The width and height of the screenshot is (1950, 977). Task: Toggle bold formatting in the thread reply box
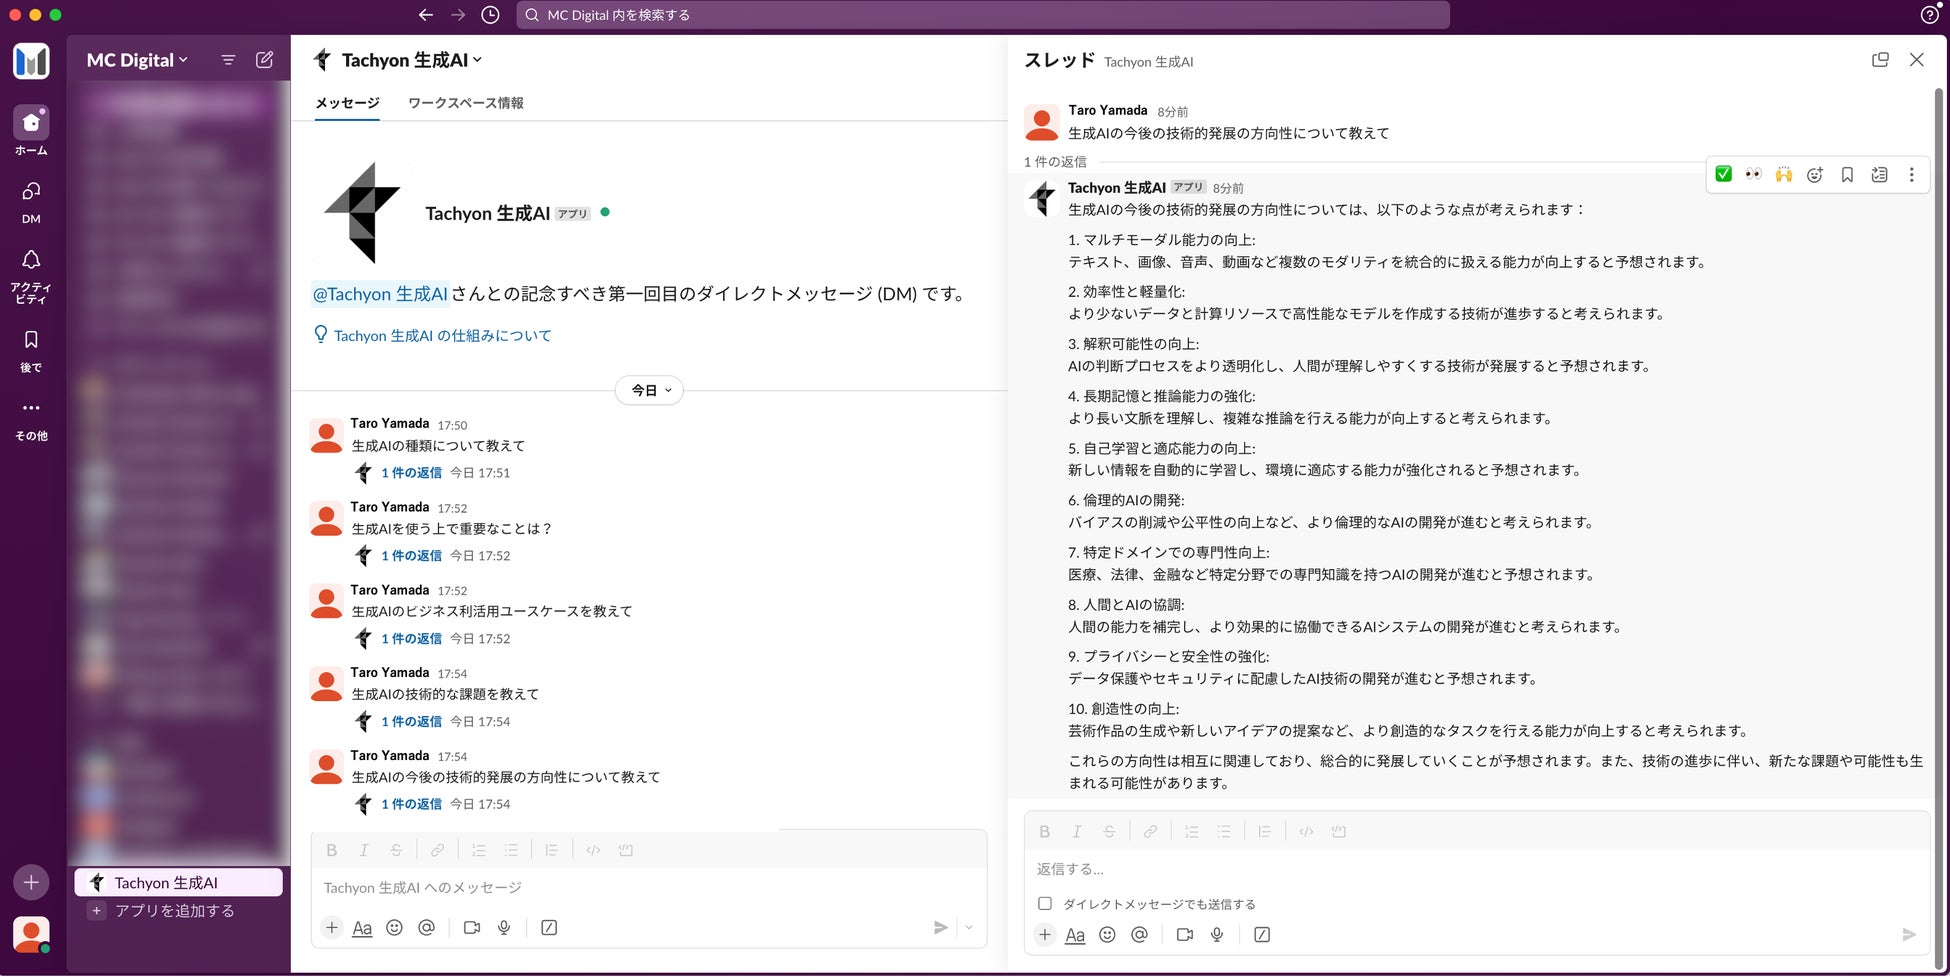tap(1044, 831)
